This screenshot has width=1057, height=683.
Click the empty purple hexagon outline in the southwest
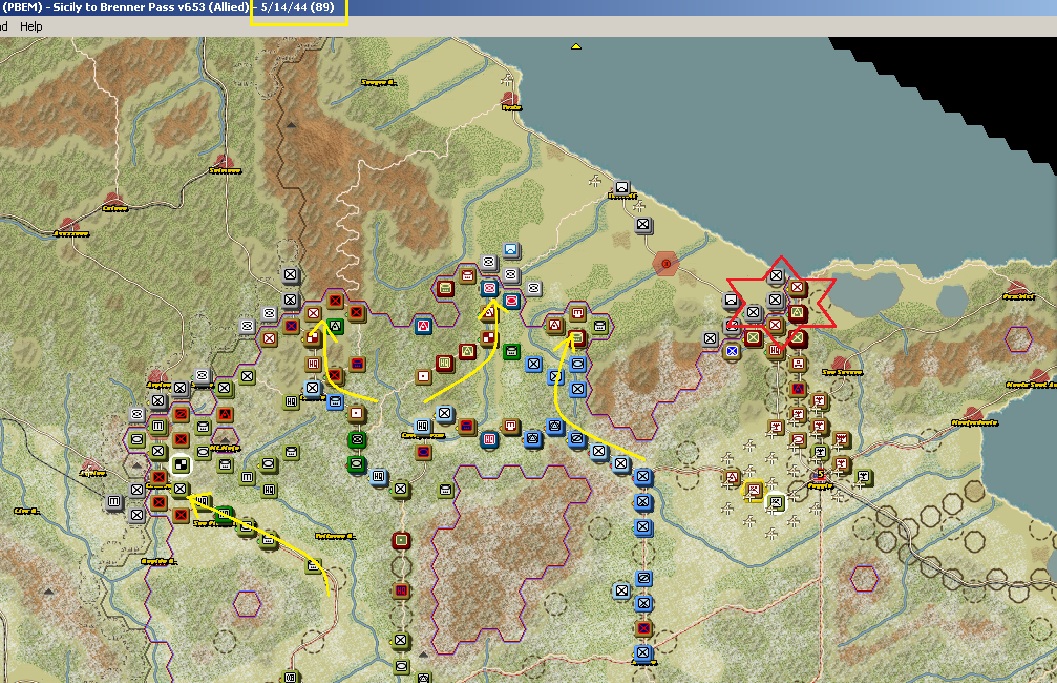pyautogui.click(x=247, y=603)
